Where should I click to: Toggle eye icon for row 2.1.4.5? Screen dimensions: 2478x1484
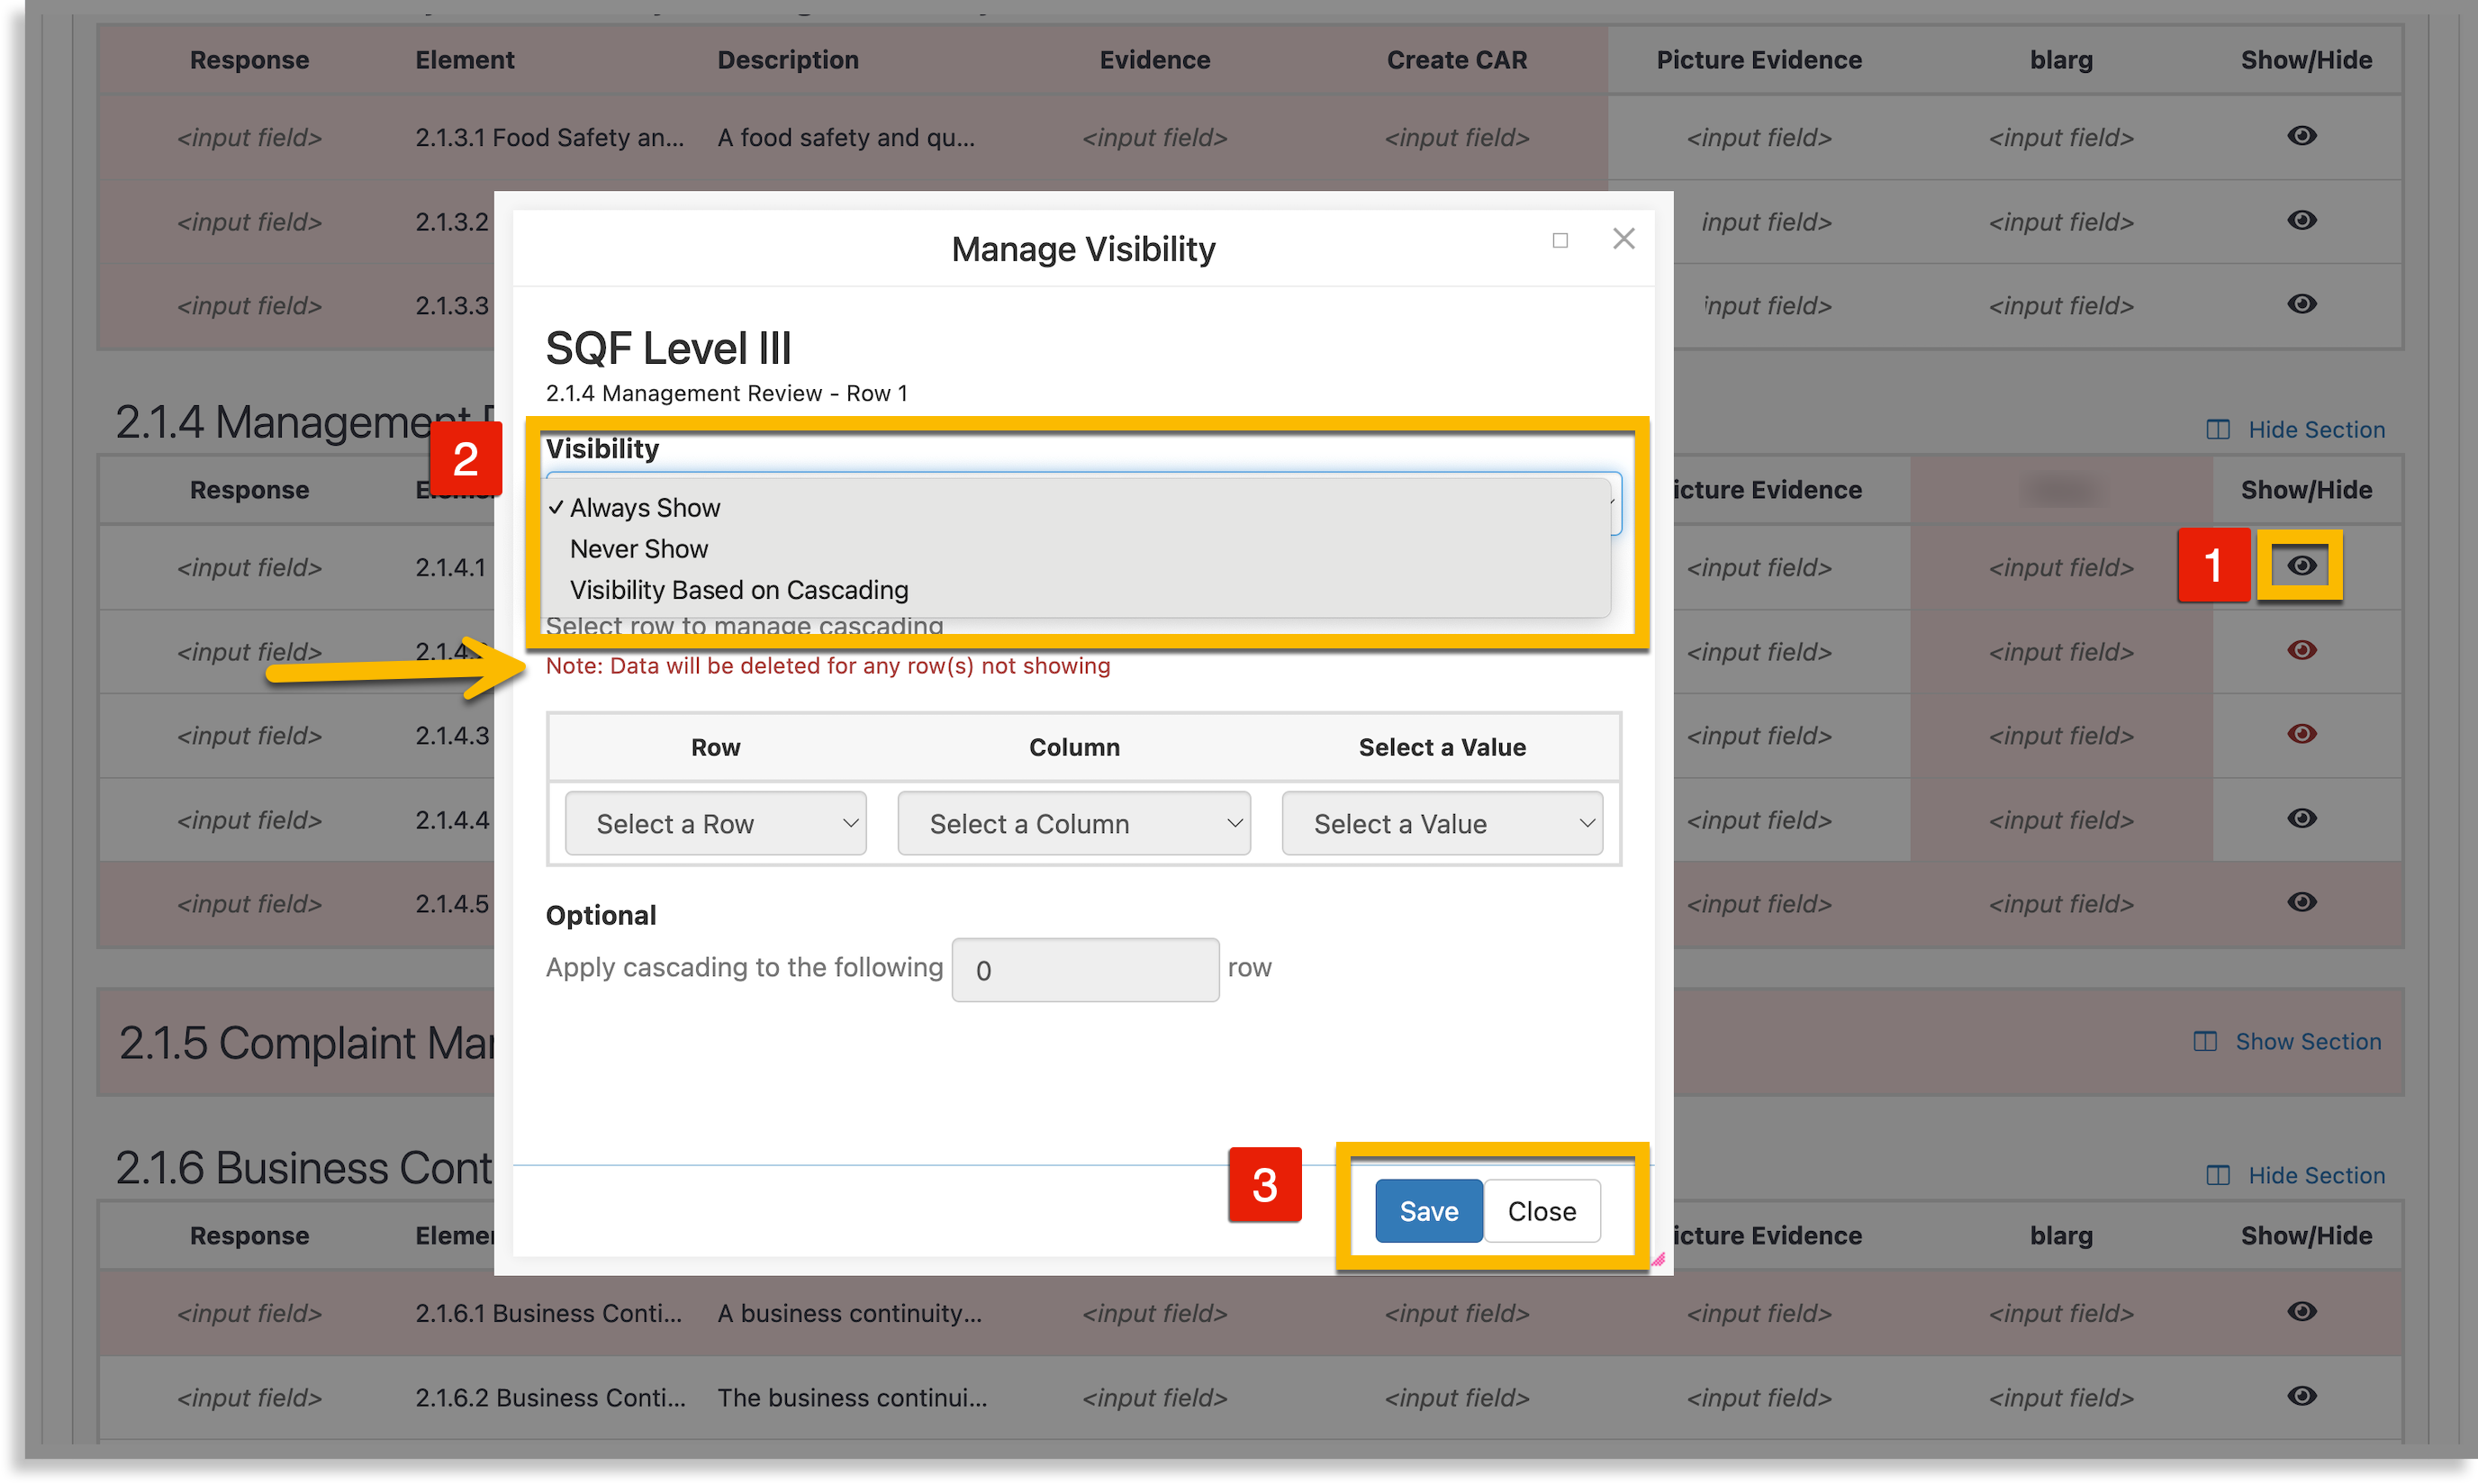point(2301,903)
